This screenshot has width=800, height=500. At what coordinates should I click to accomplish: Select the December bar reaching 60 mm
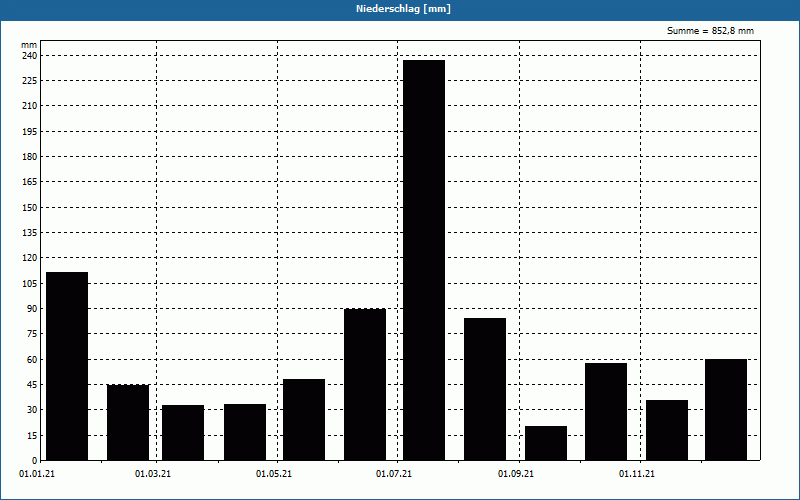726,410
